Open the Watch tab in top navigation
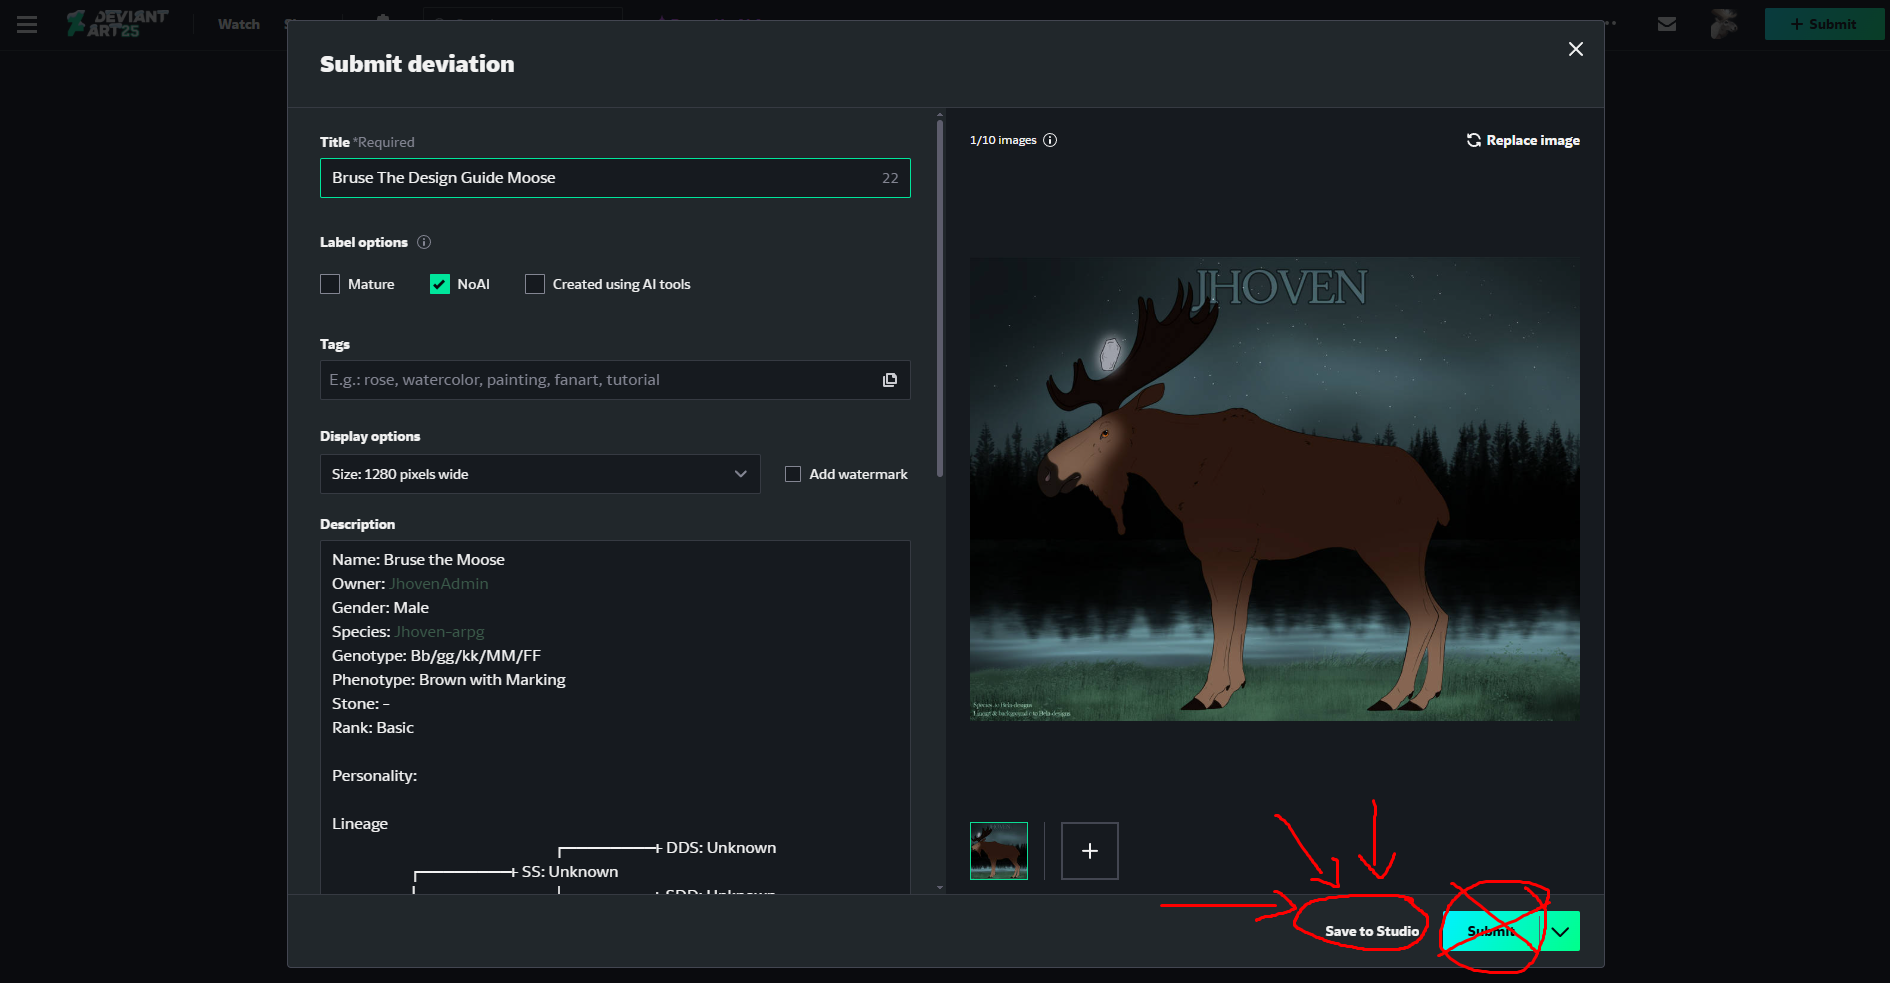1890x983 pixels. point(239,24)
